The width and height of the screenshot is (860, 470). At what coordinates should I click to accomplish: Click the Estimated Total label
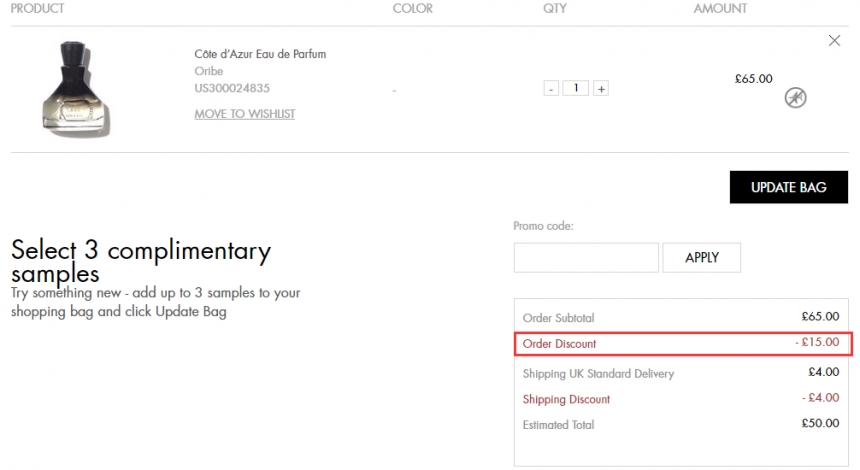point(558,425)
